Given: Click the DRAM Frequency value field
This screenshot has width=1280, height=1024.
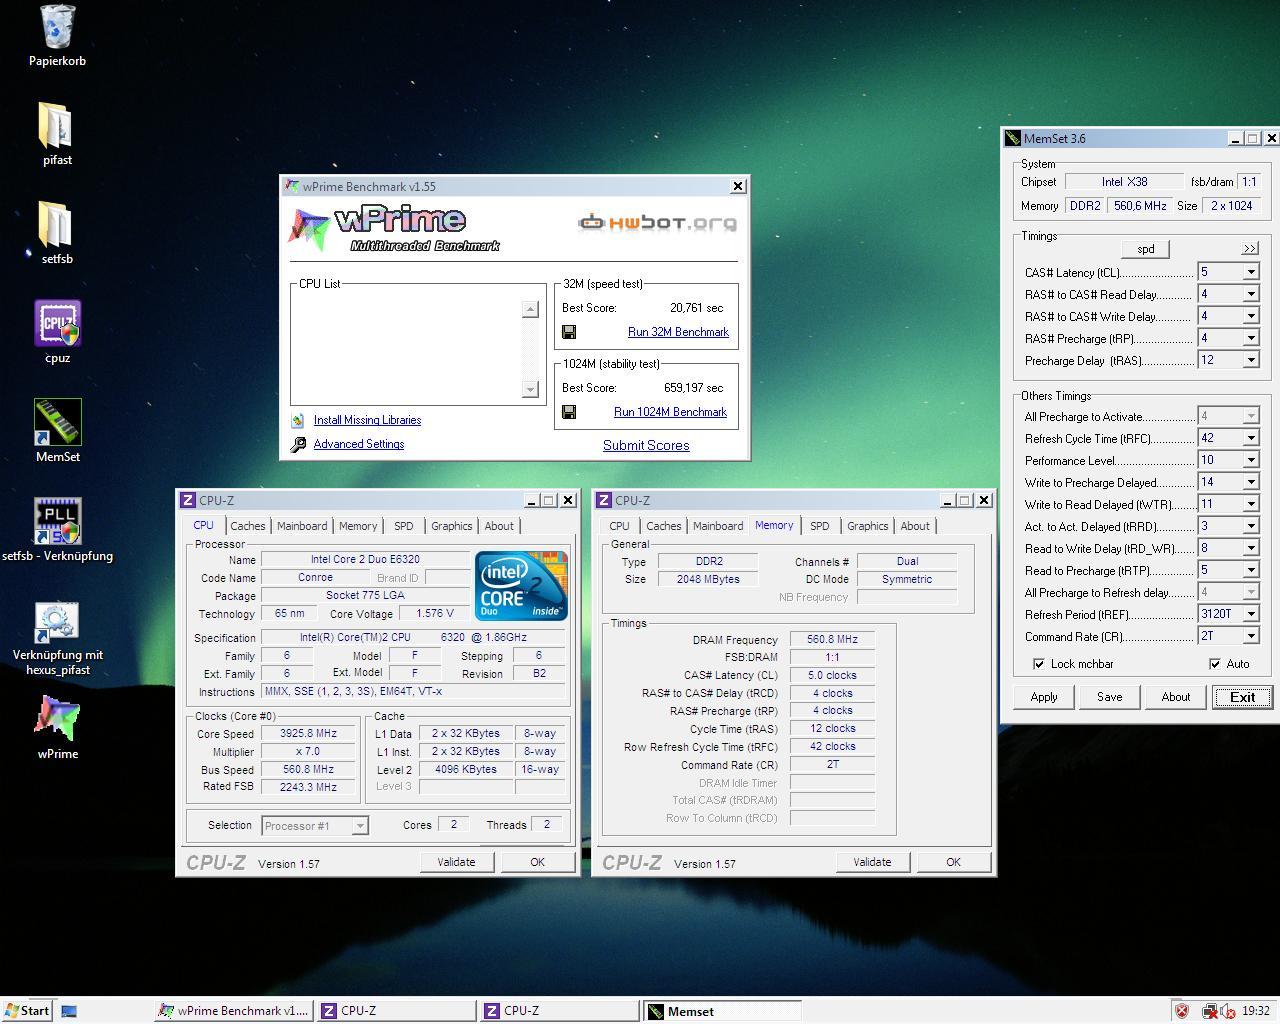Looking at the screenshot, I should tap(832, 640).
